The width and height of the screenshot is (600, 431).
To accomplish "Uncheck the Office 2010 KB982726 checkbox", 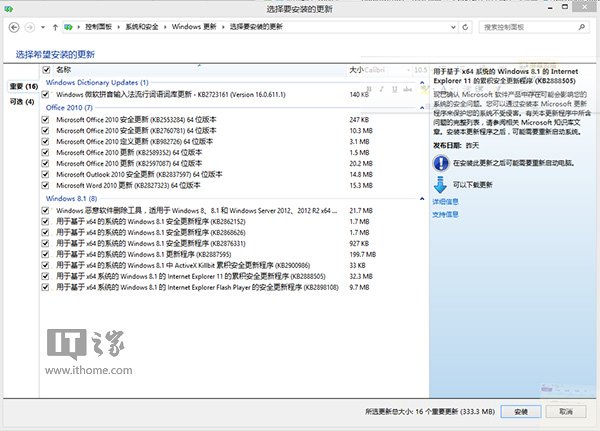I will pyautogui.click(x=45, y=142).
